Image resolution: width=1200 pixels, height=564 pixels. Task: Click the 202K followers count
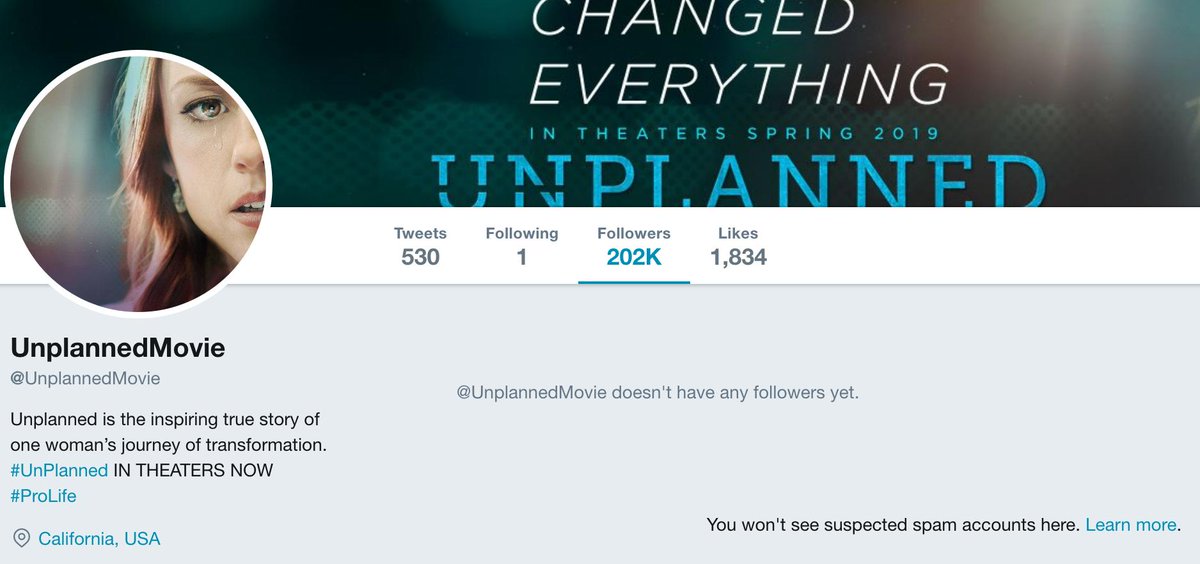634,258
